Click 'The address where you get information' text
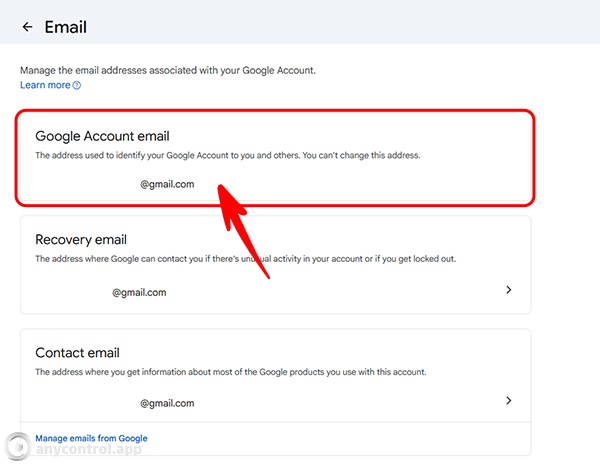The image size is (600, 465). (x=231, y=372)
